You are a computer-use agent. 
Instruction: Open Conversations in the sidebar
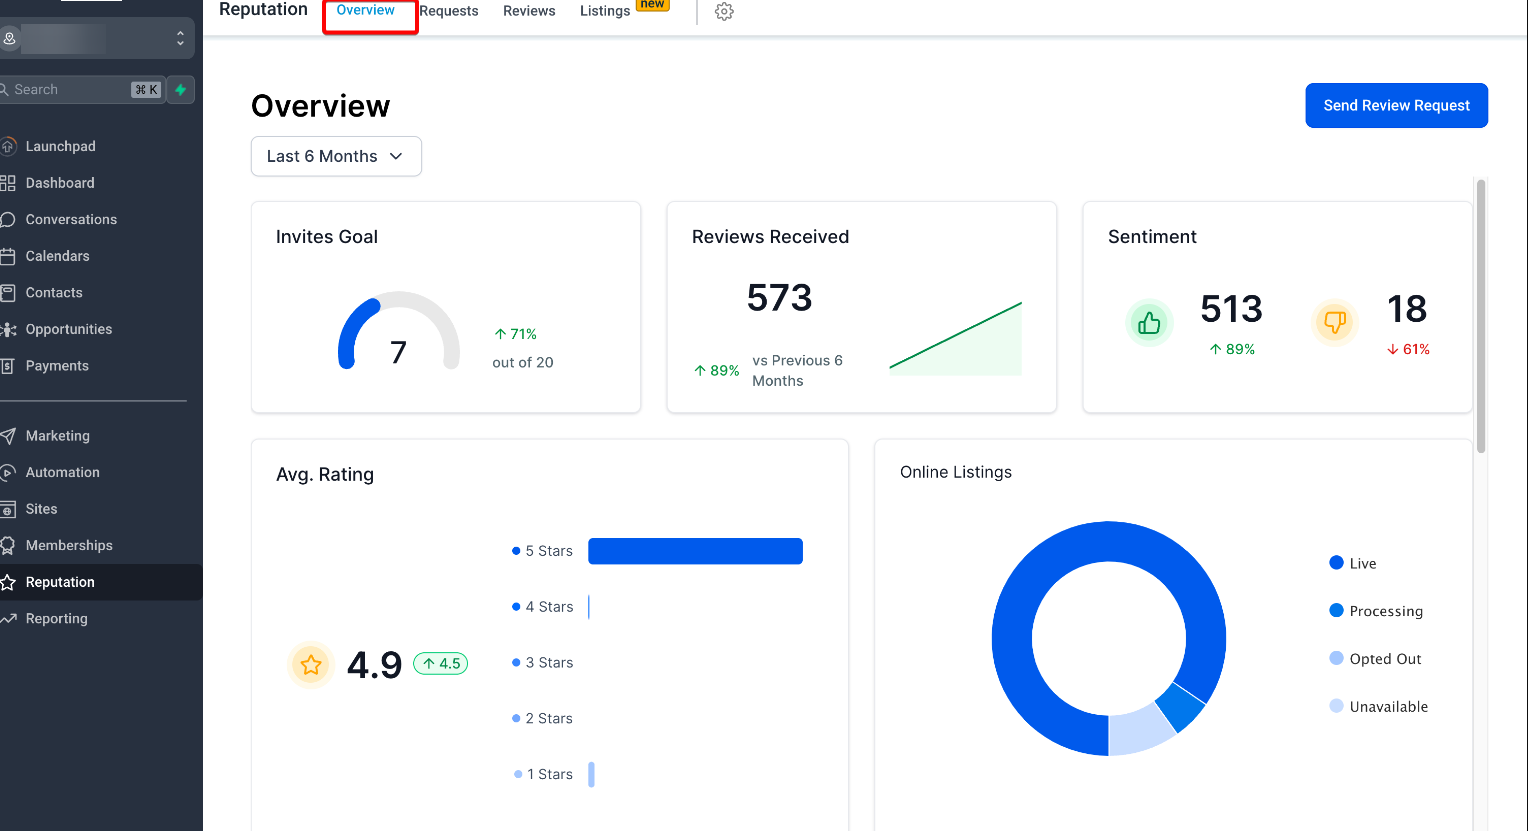point(70,219)
